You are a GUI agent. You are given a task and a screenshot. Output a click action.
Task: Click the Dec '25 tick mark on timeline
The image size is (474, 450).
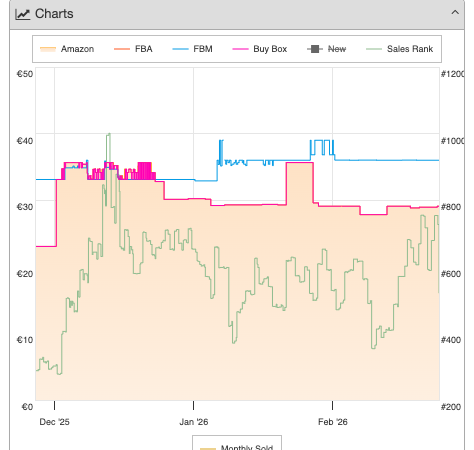pos(55,406)
